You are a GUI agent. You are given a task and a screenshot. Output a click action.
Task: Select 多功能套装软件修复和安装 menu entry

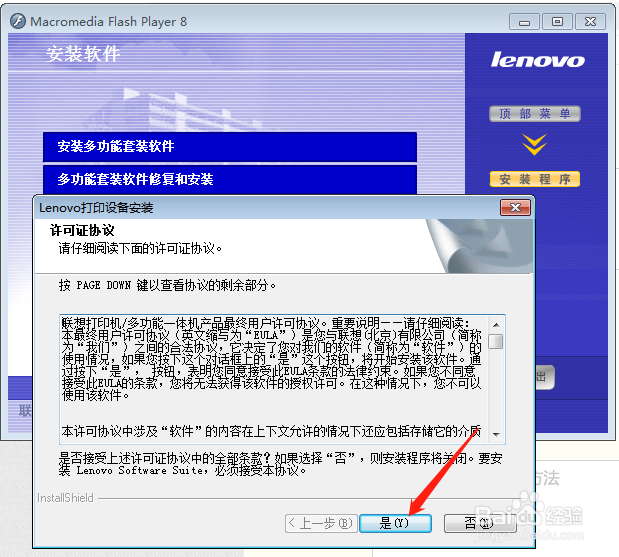230,180
